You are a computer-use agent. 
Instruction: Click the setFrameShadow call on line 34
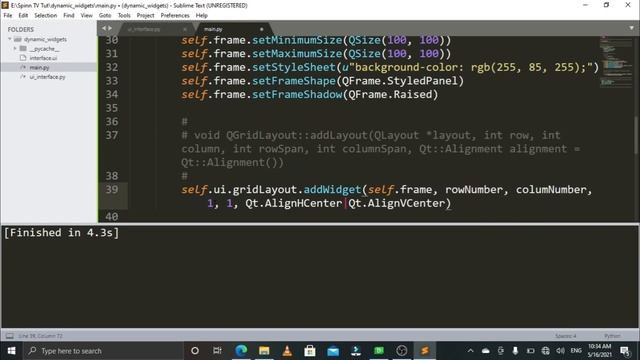coord(297,94)
